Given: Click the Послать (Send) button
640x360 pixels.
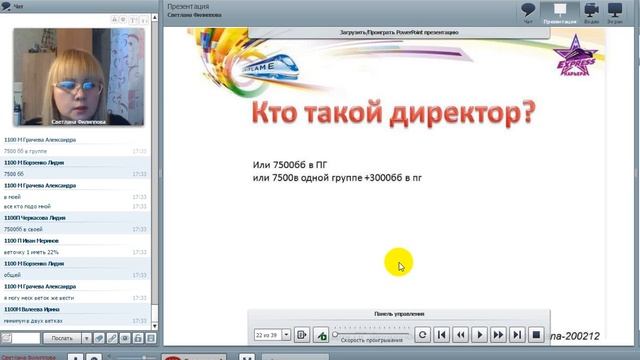Looking at the screenshot, I should [x=62, y=338].
